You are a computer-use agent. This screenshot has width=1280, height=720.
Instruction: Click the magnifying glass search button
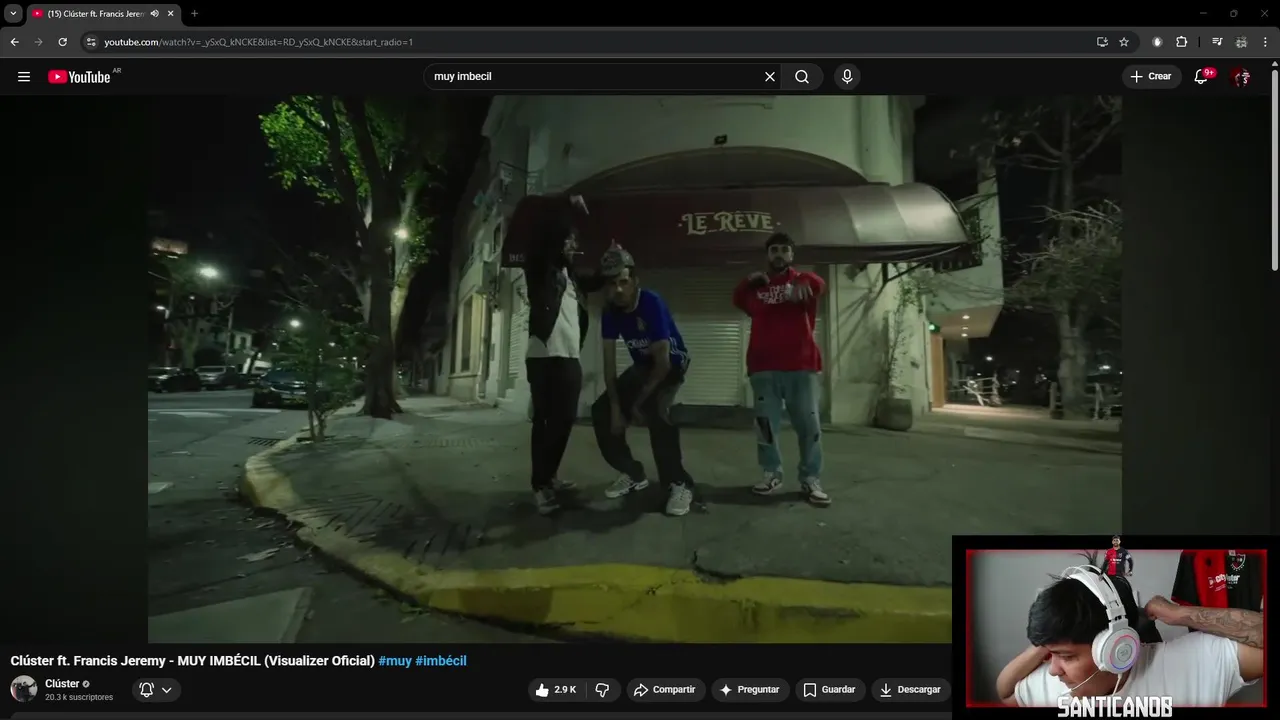pos(802,77)
